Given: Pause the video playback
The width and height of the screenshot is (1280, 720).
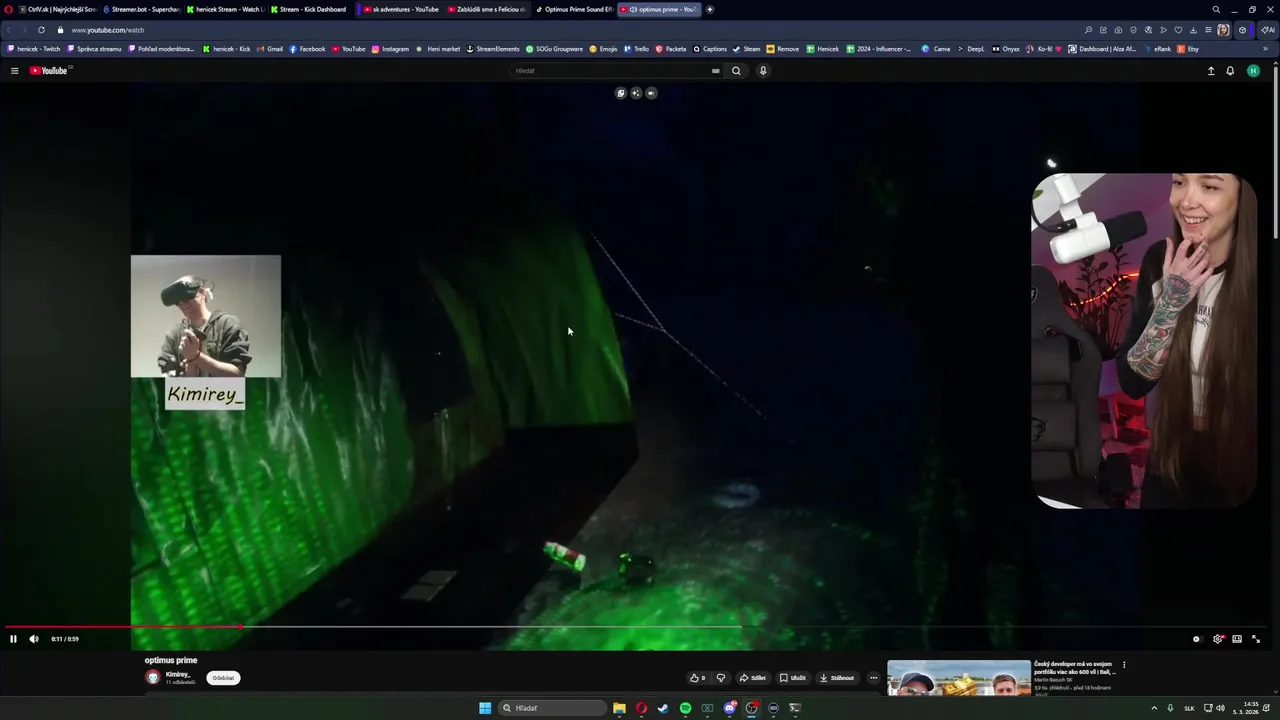Looking at the screenshot, I should tap(13, 639).
